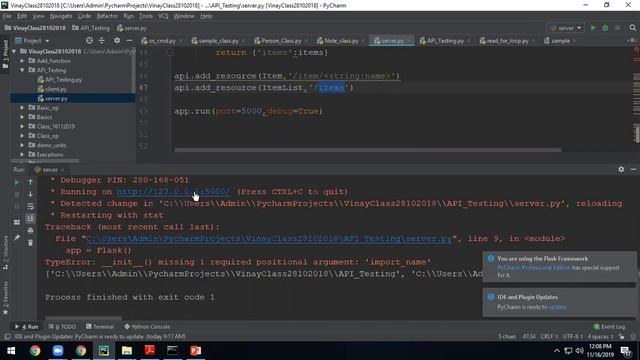Open the Navigate menu
640x360 pixels.
(x=61, y=16)
